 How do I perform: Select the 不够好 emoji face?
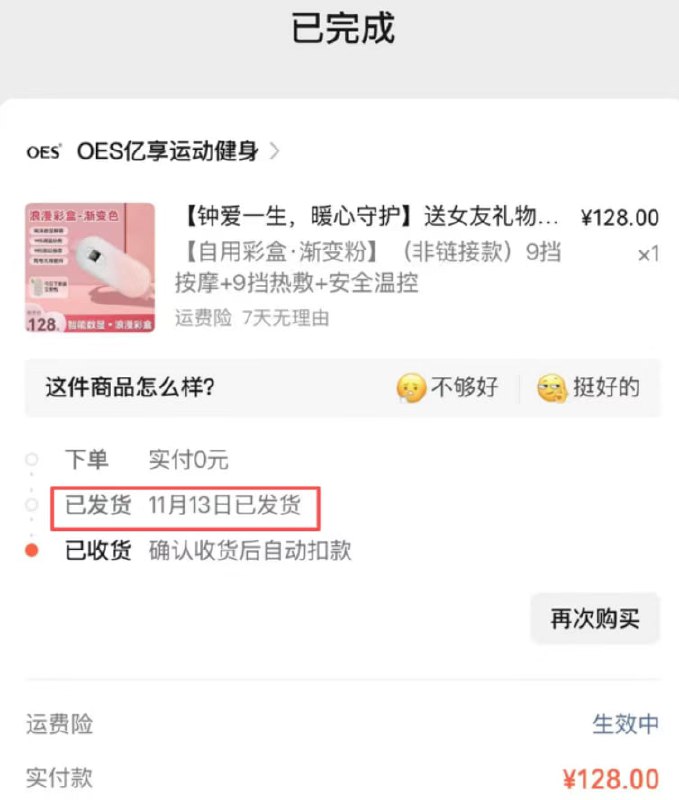click(411, 388)
